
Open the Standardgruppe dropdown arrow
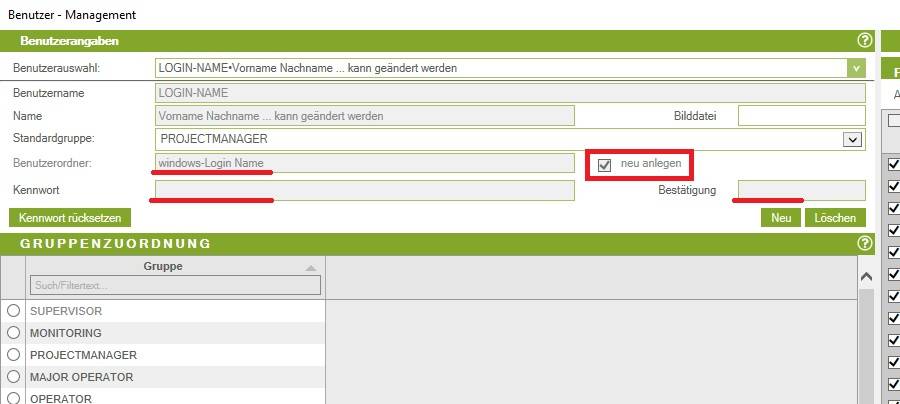tap(852, 140)
